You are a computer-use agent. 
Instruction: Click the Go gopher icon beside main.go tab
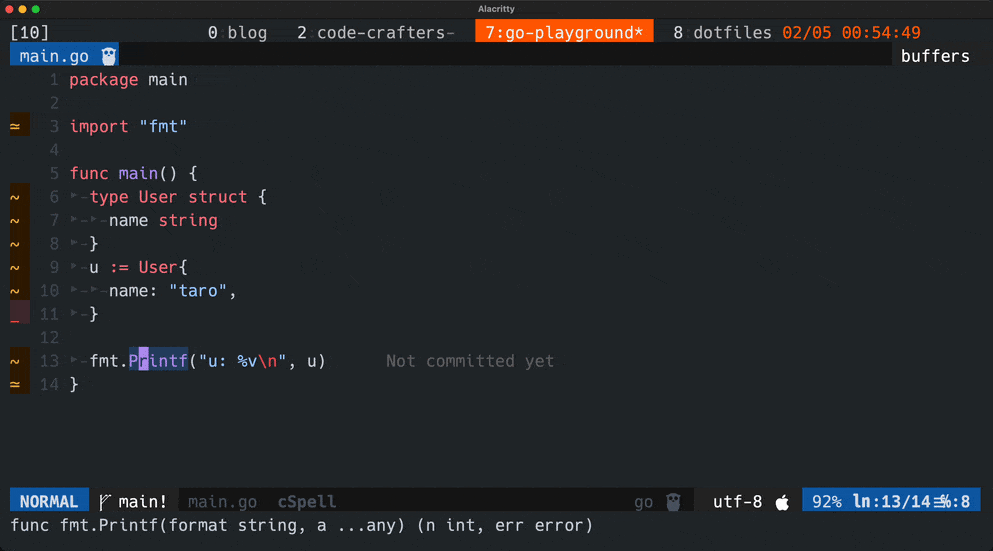pyautogui.click(x=109, y=56)
